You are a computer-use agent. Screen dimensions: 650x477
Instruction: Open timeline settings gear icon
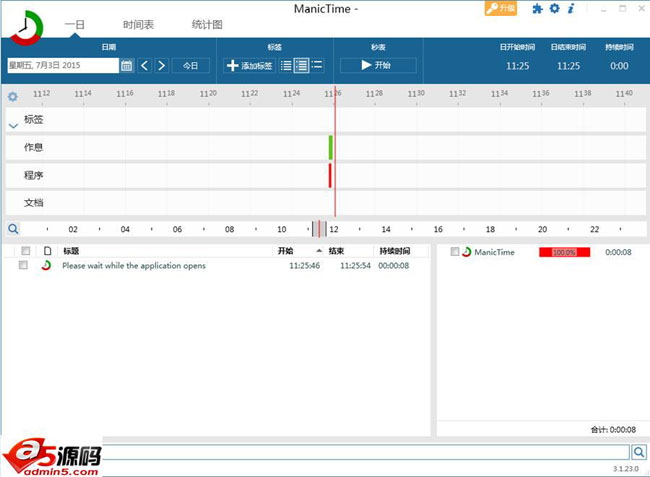coord(13,97)
